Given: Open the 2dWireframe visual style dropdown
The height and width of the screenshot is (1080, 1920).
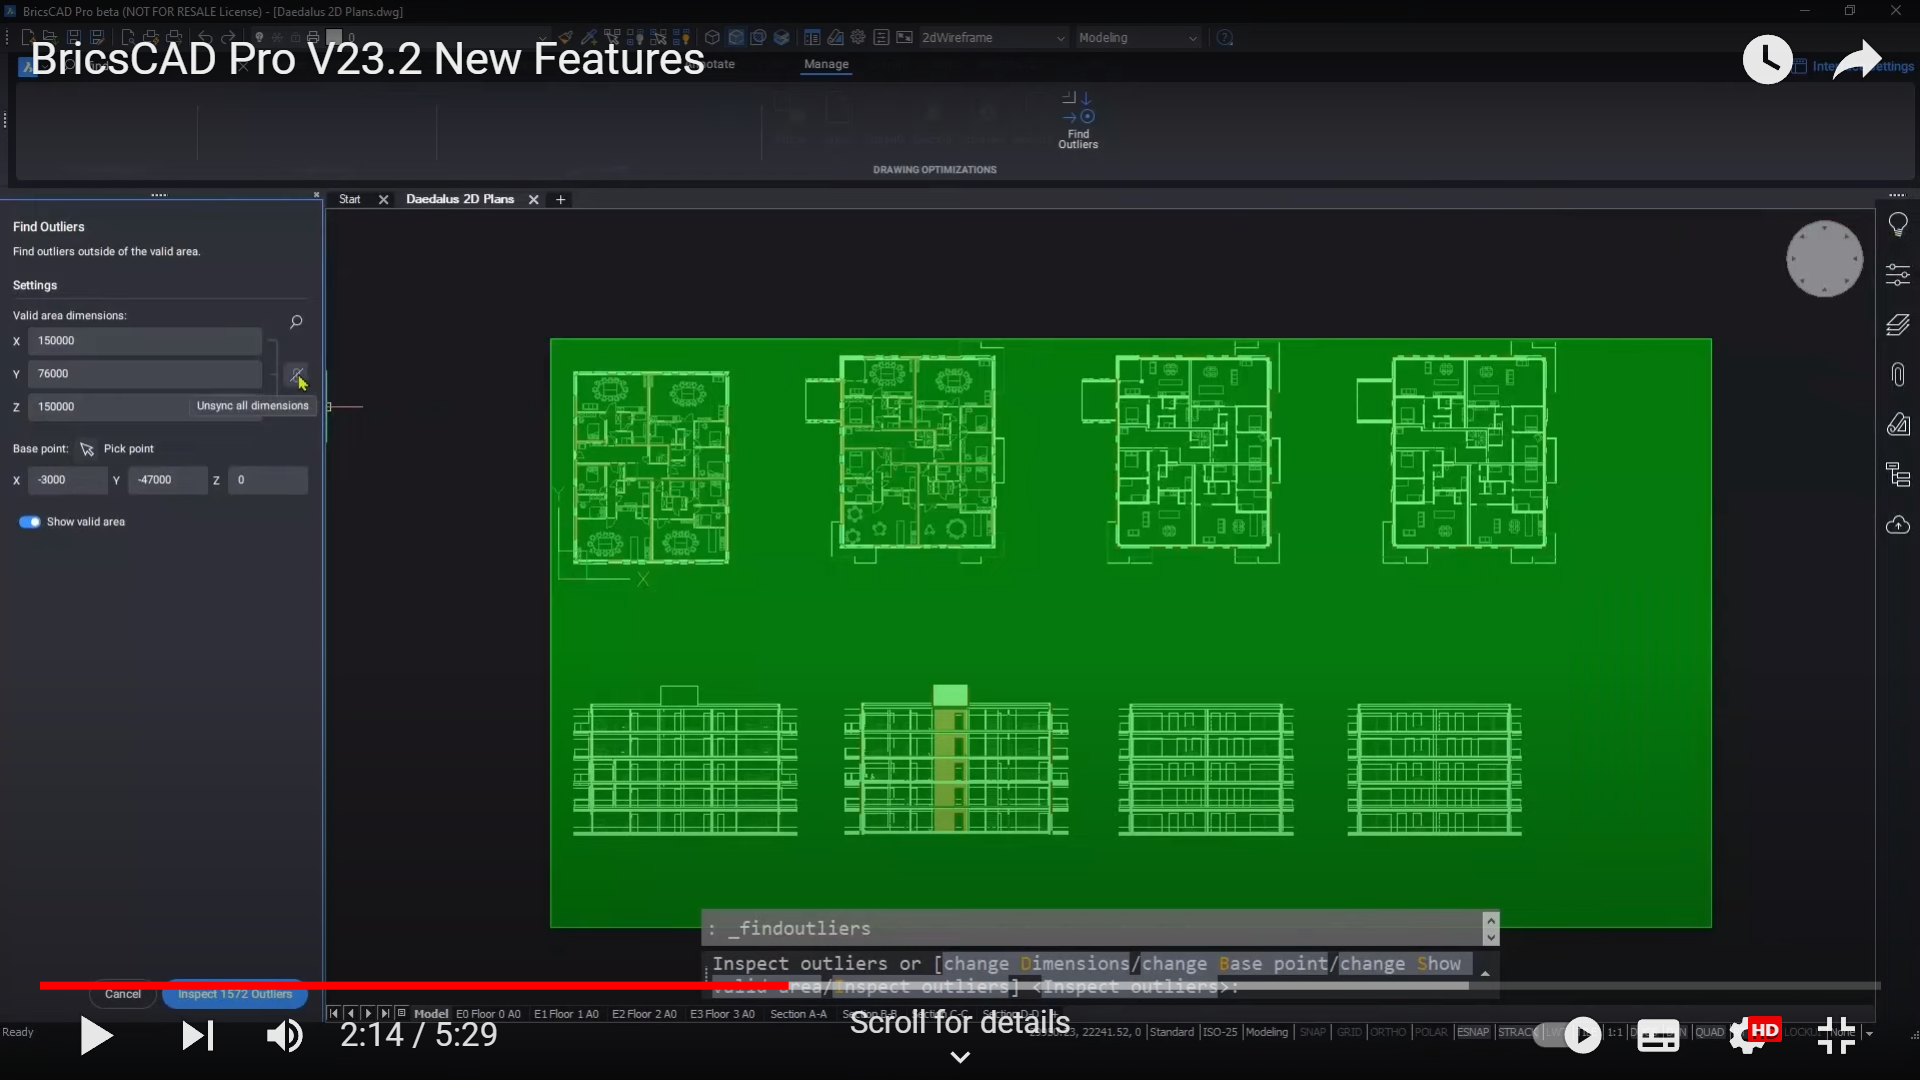Looking at the screenshot, I should (993, 38).
